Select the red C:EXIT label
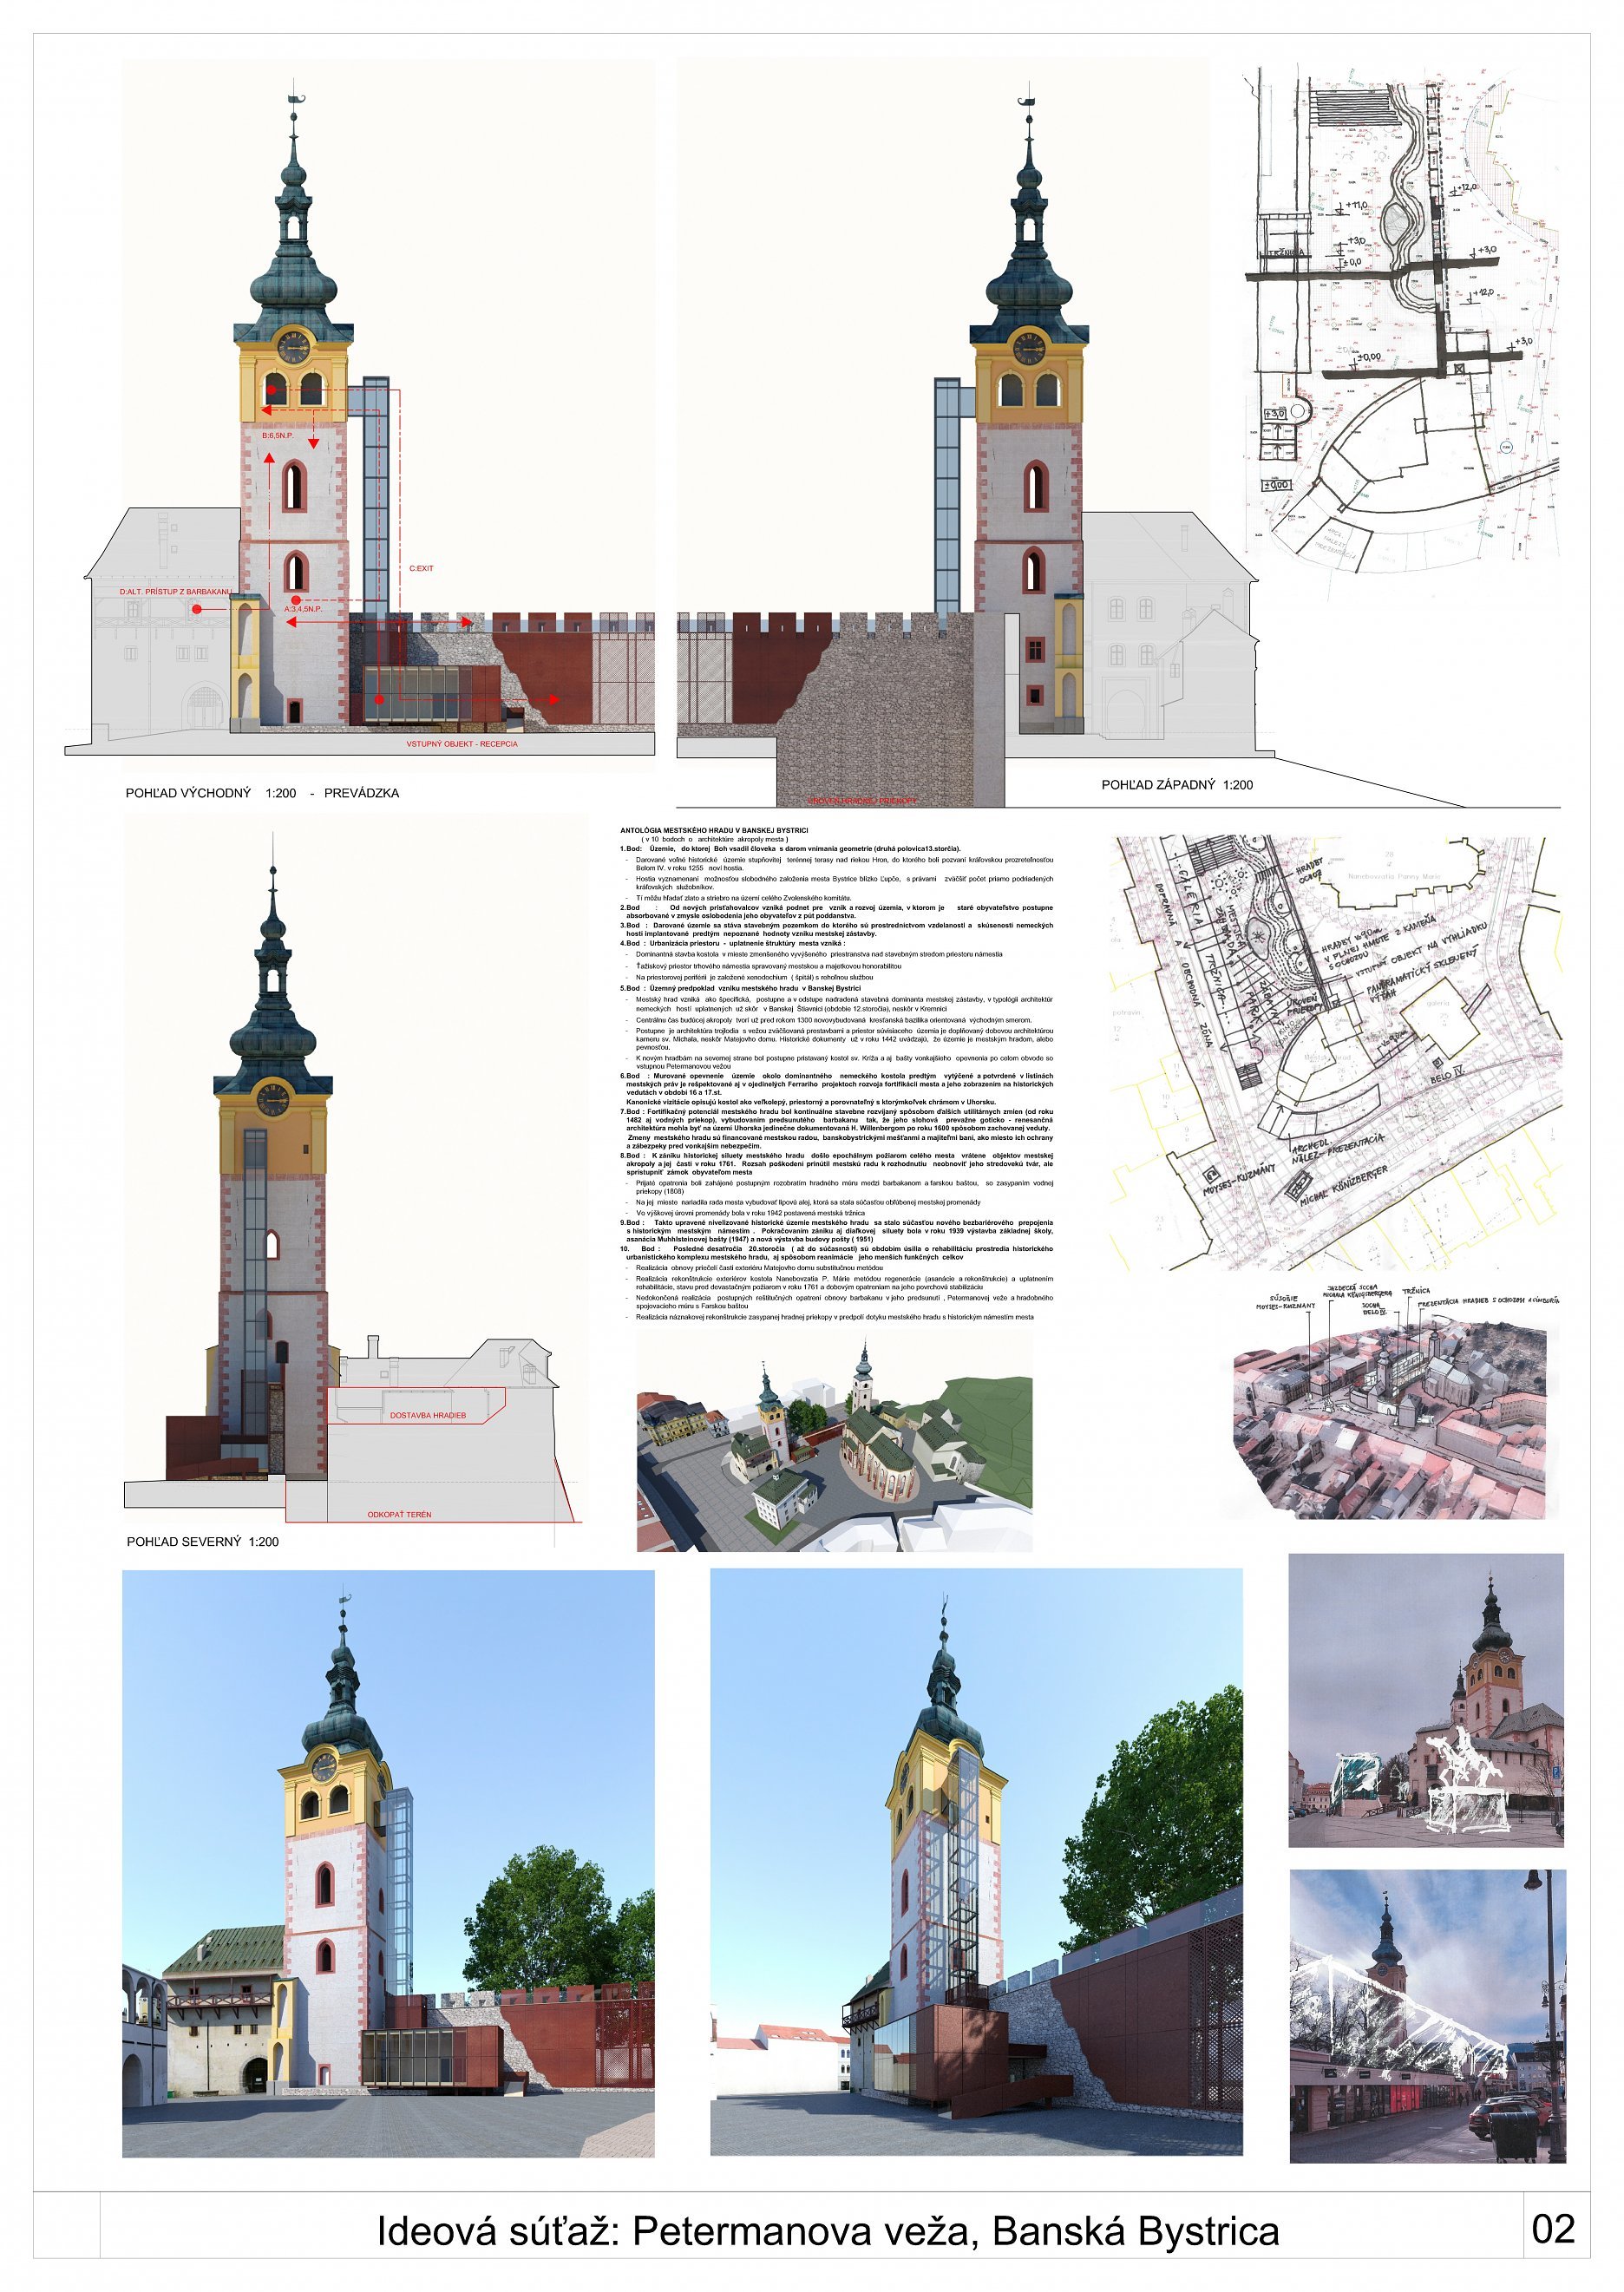Screen dimensions: 1624x2292 pyautogui.click(x=421, y=568)
